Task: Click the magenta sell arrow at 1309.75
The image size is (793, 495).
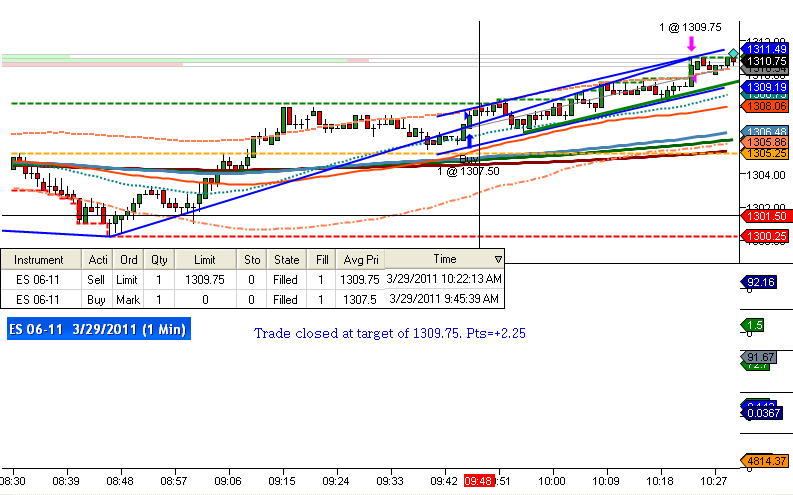Action: tap(691, 43)
